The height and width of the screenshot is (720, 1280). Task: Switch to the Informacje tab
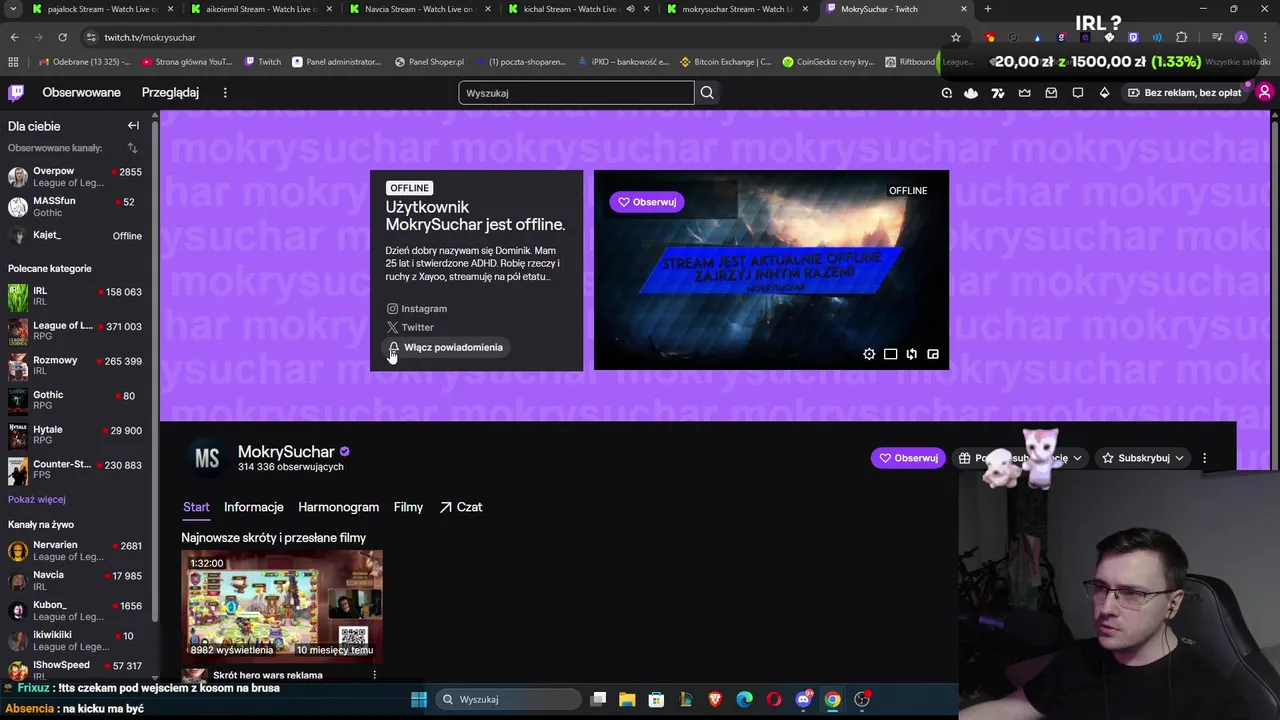(x=254, y=507)
